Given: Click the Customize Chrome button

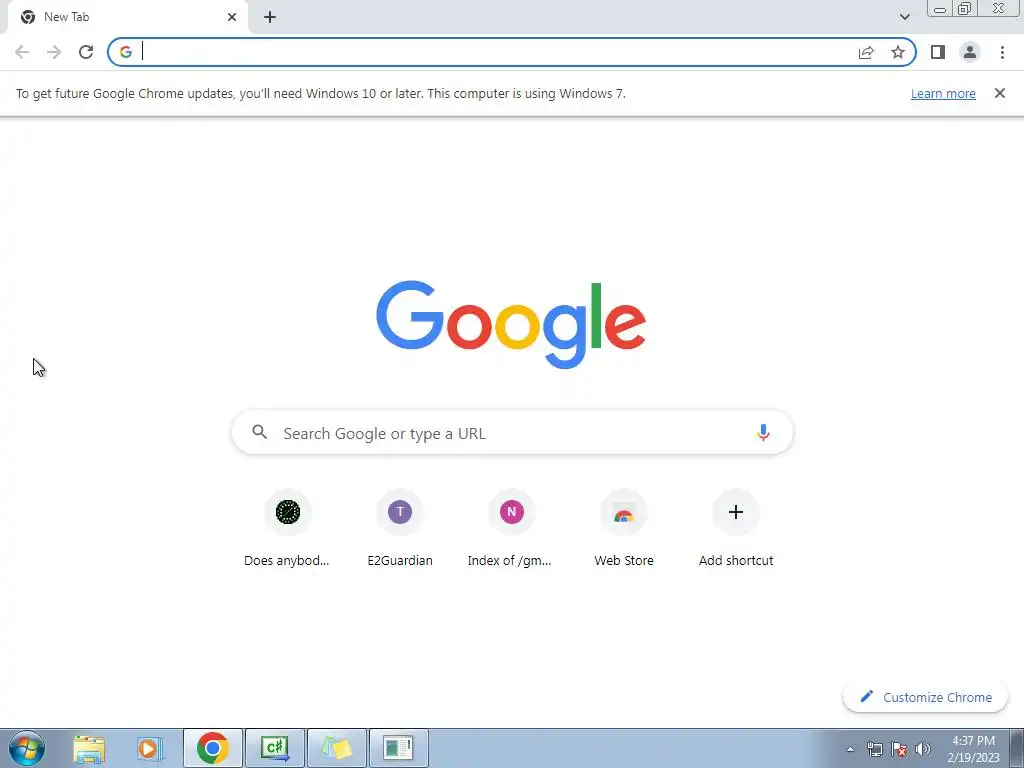Looking at the screenshot, I should 925,697.
